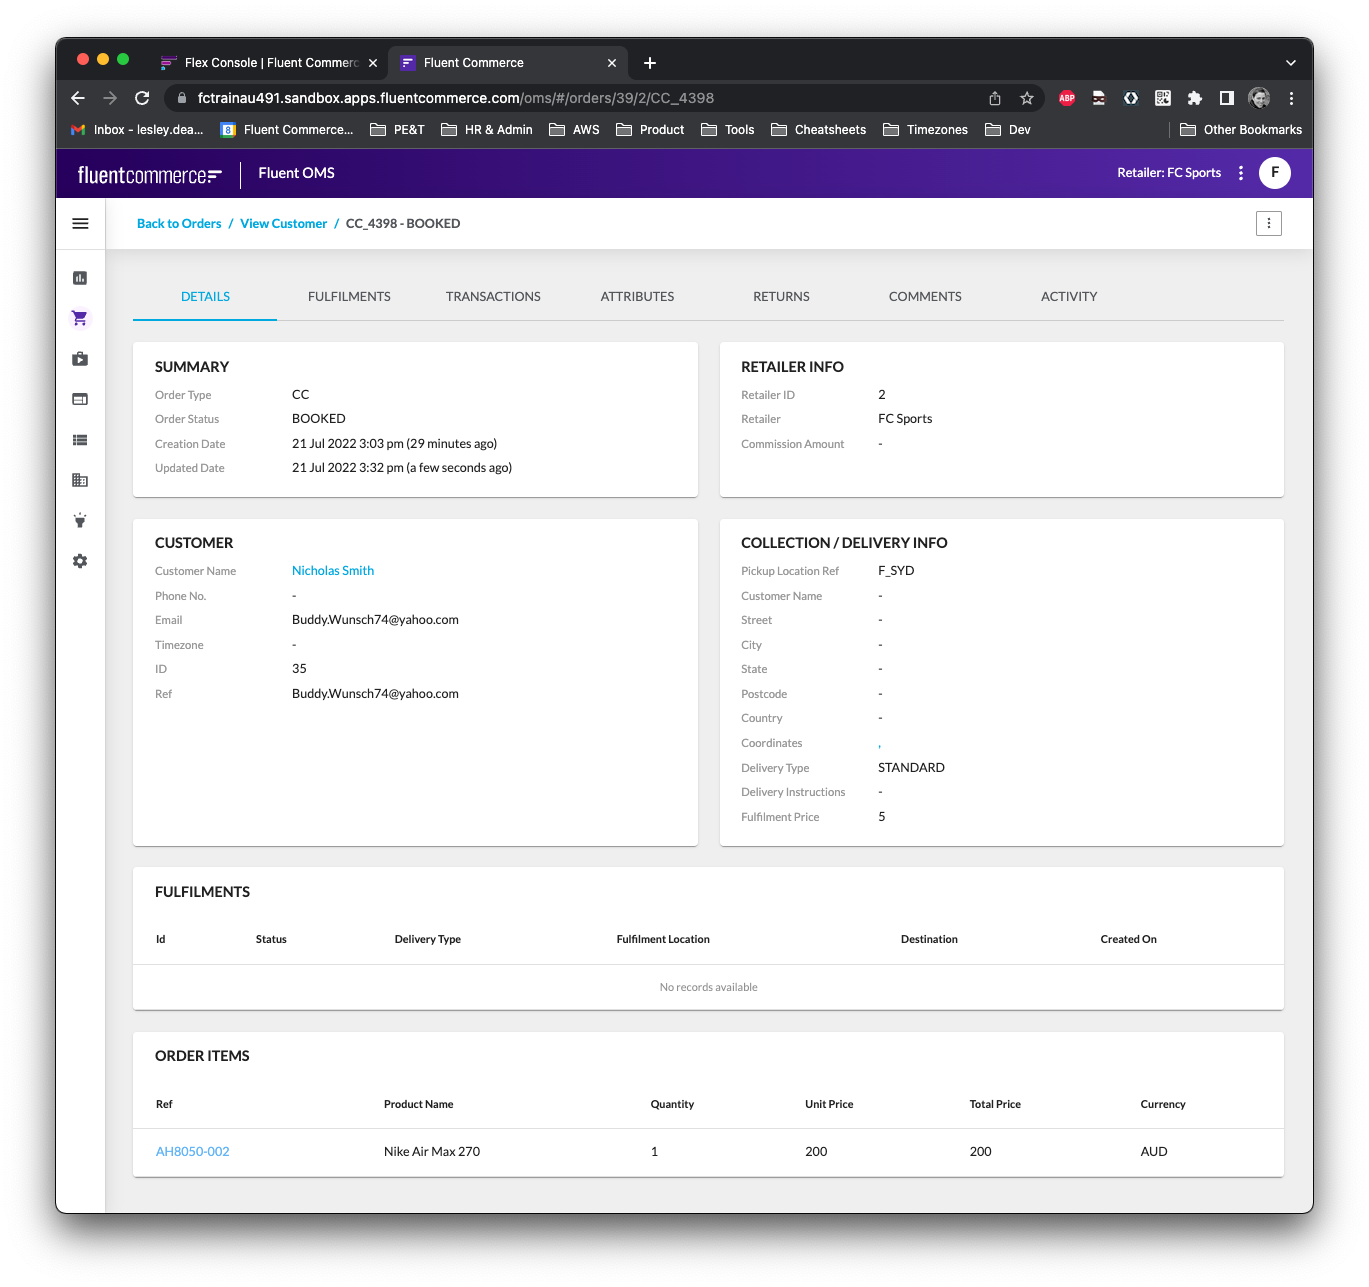This screenshot has width=1369, height=1287.
Task: Open the retailer options kebab menu
Action: click(1241, 173)
